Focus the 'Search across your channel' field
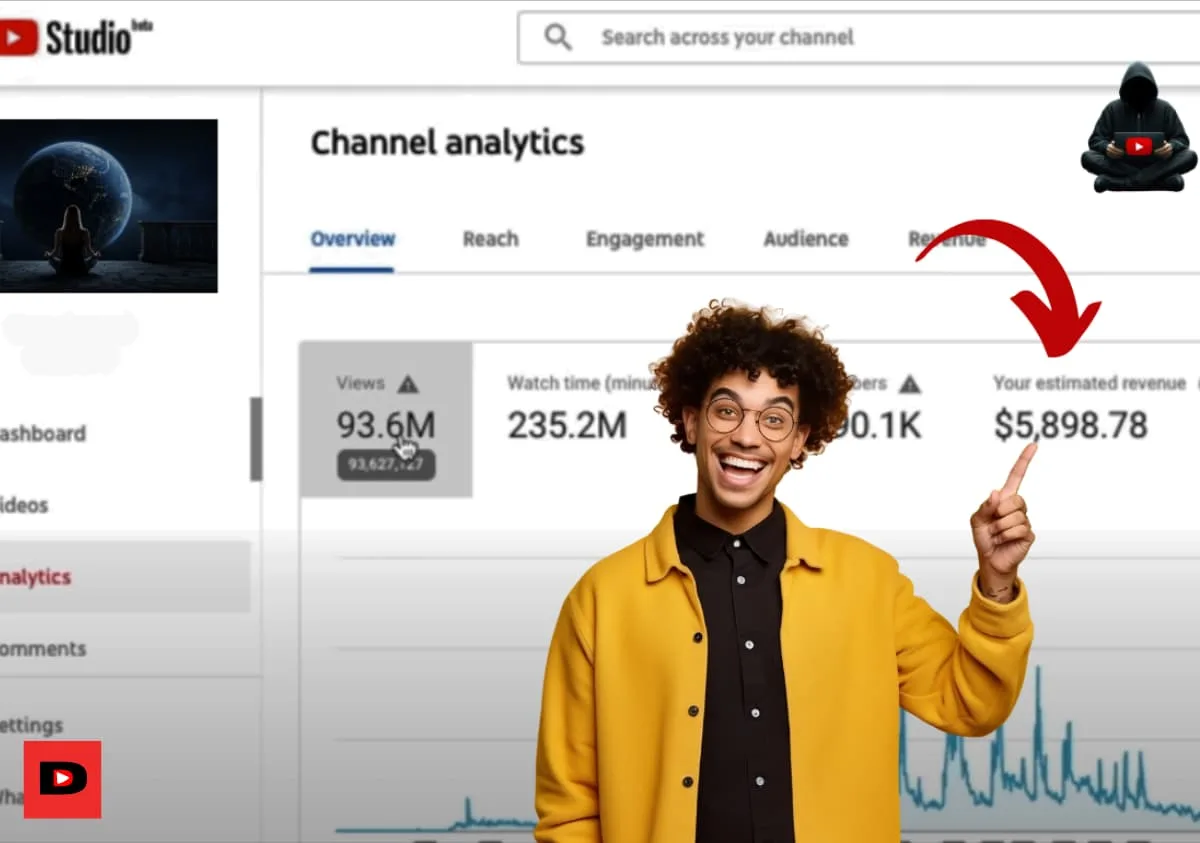Viewport: 1200px width, 843px height. (x=800, y=38)
